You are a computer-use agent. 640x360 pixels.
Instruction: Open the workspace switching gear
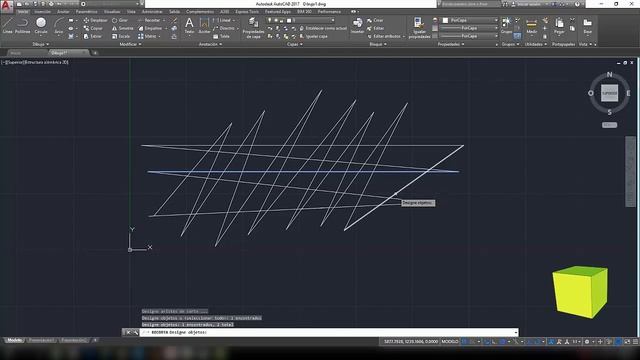pos(588,342)
